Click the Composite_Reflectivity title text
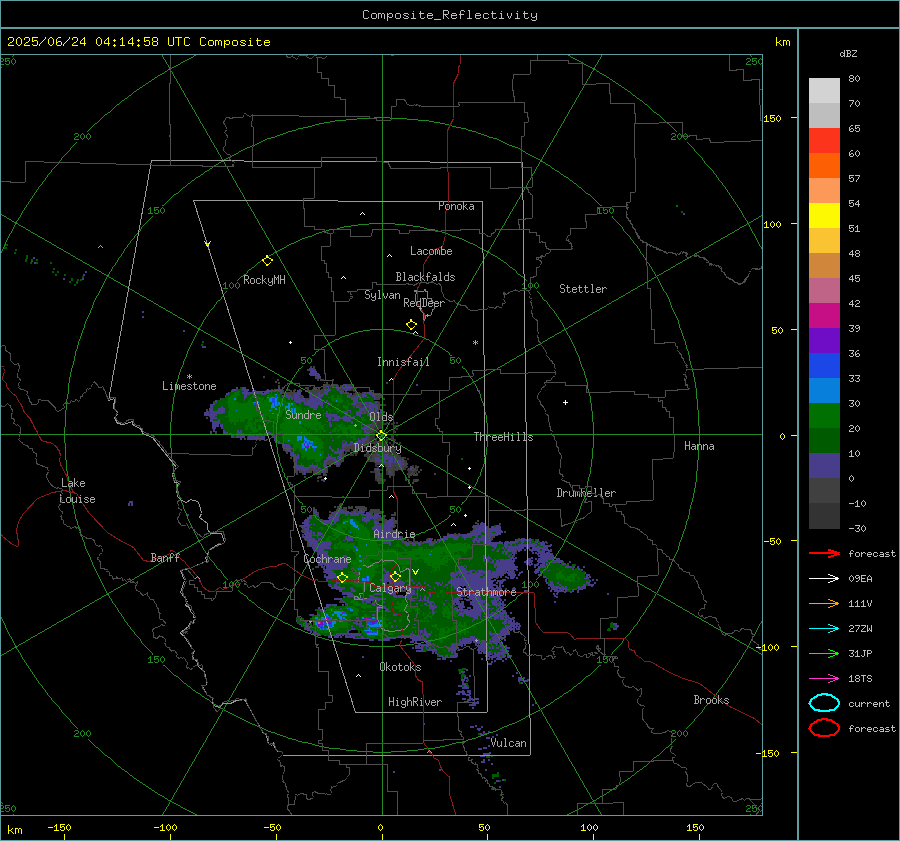 (x=449, y=15)
